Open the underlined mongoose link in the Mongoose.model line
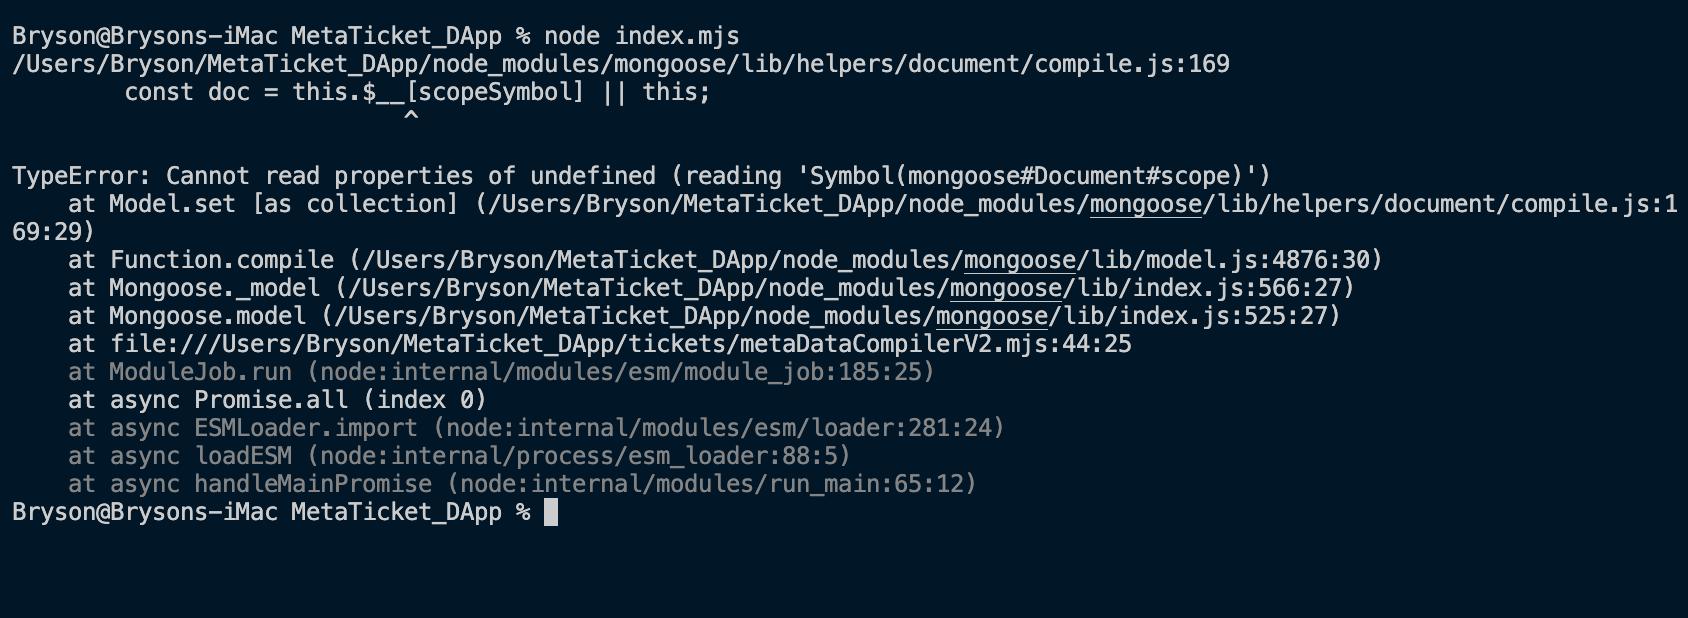This screenshot has width=1688, height=618. click(x=991, y=316)
